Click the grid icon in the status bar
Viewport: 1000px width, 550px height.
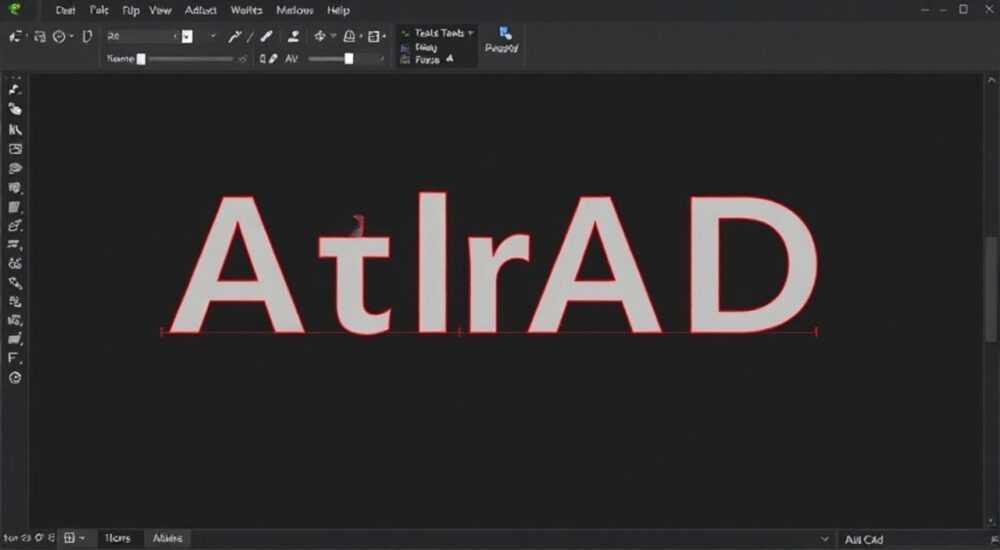(70, 538)
